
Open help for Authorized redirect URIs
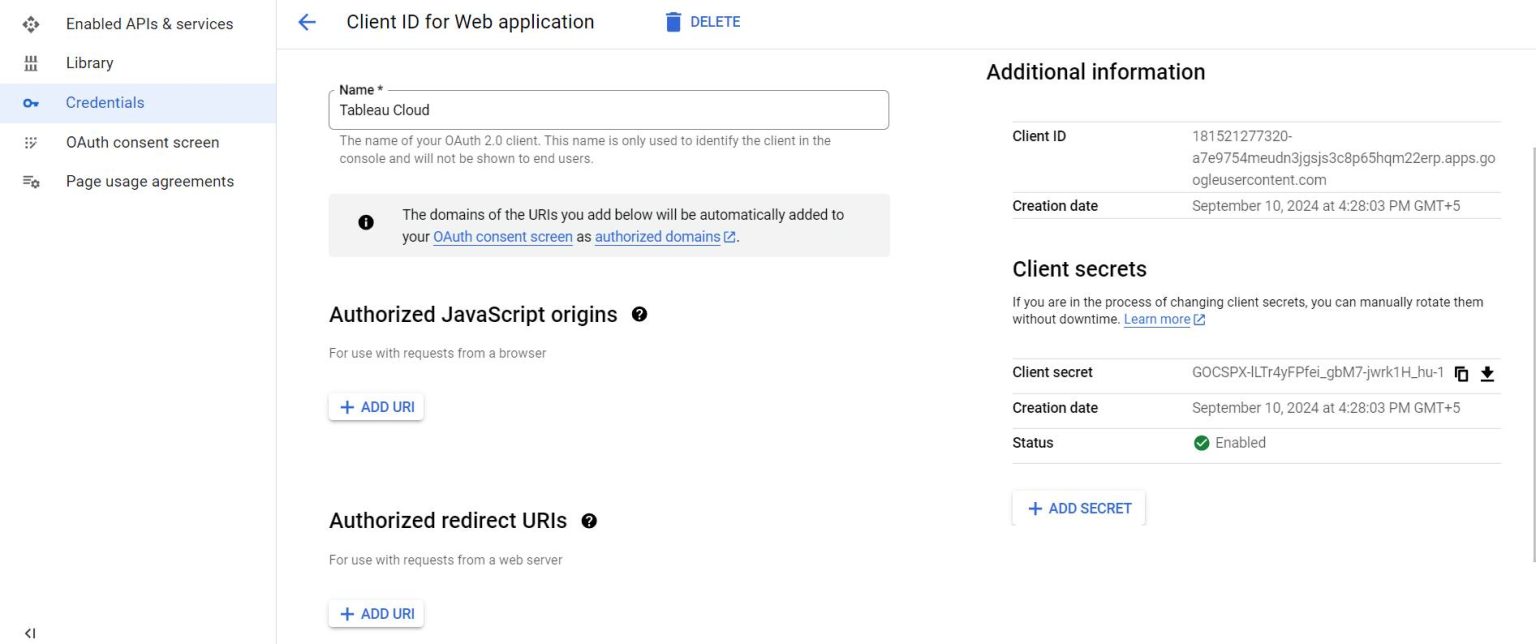click(x=589, y=520)
